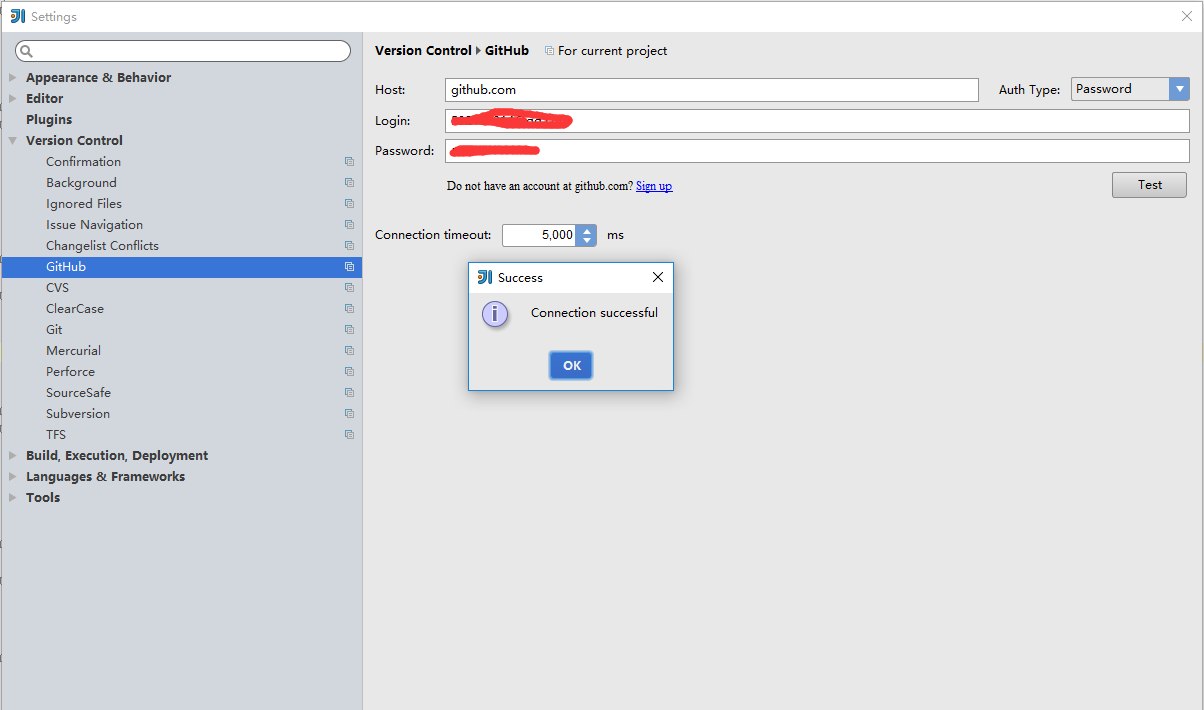Click the Test connection button

pos(1149,185)
